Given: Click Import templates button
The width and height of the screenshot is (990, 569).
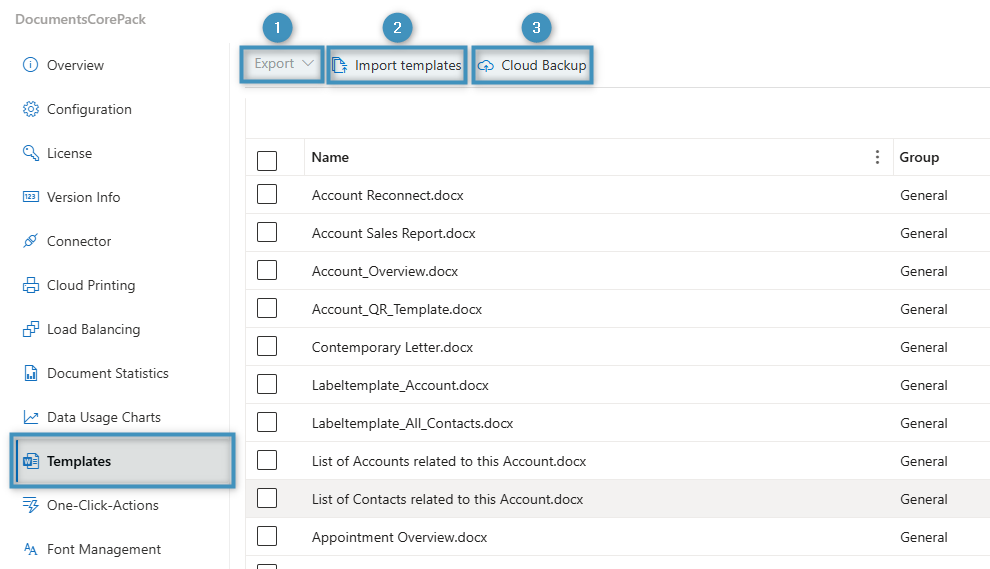Looking at the screenshot, I should 397,65.
